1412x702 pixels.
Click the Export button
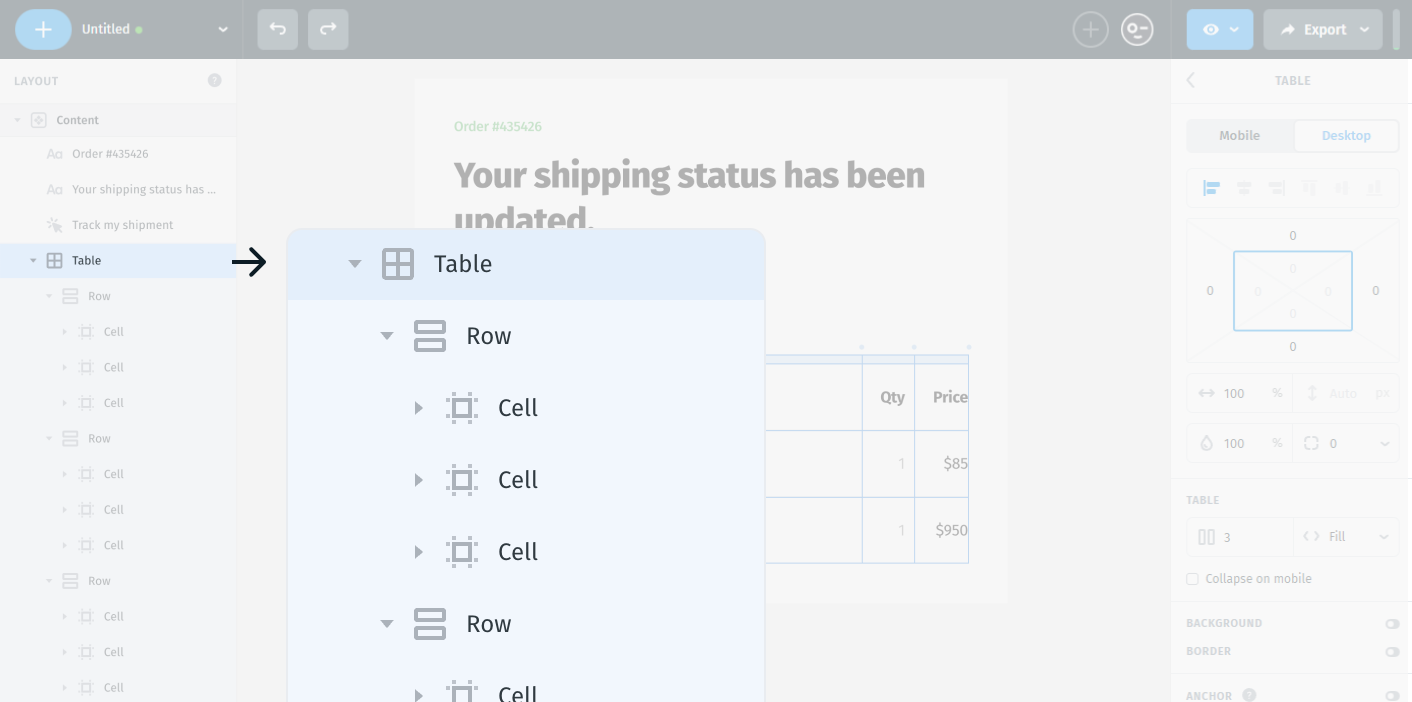click(1323, 30)
